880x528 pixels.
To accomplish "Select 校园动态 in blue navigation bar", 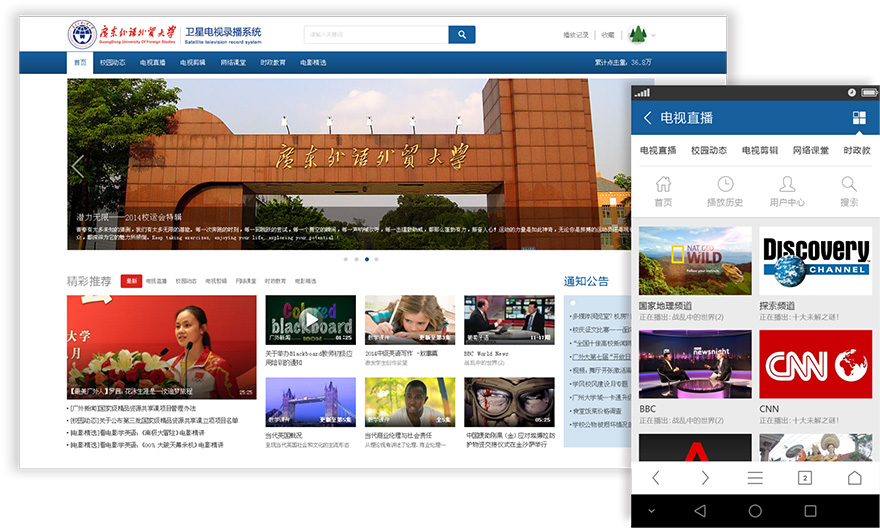I will (x=112, y=62).
